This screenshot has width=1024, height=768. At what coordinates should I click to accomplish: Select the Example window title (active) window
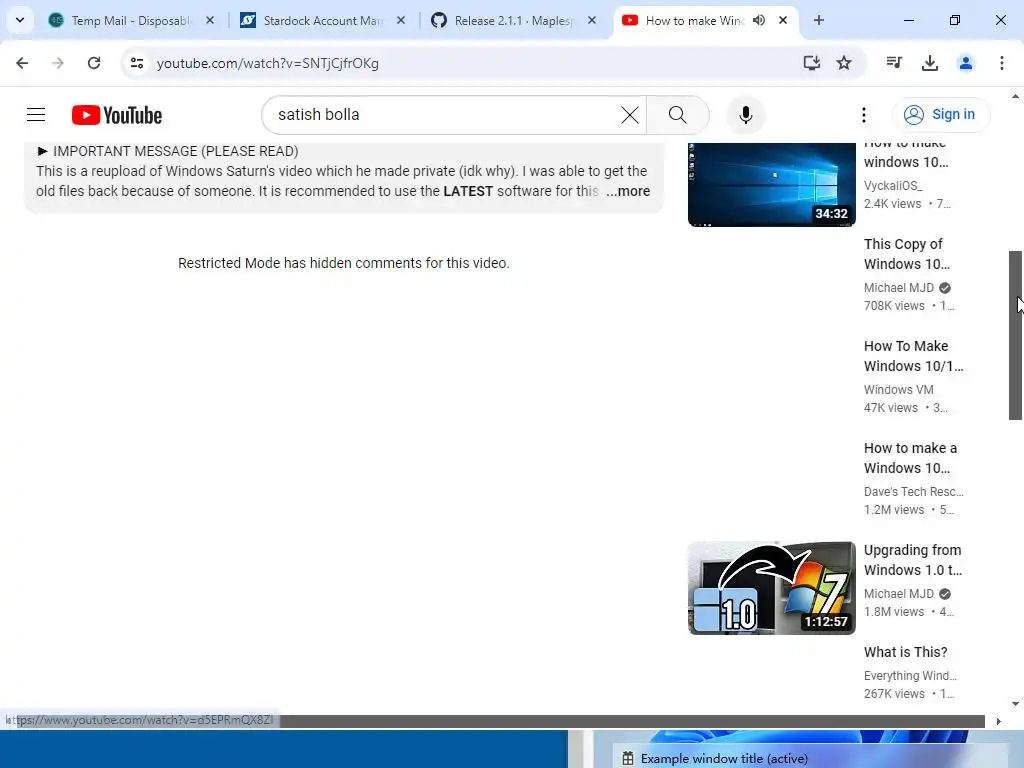pos(724,758)
